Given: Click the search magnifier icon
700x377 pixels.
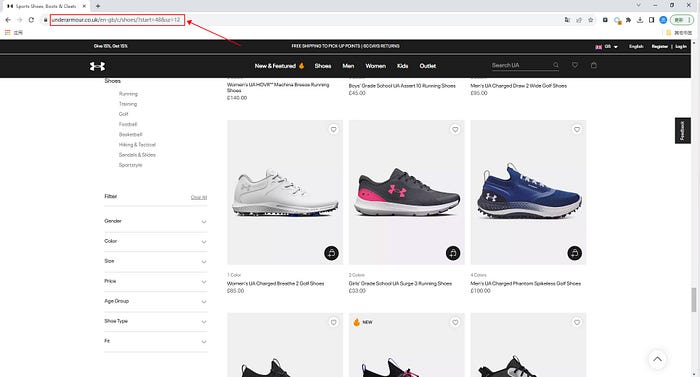Looking at the screenshot, I should pyautogui.click(x=556, y=65).
